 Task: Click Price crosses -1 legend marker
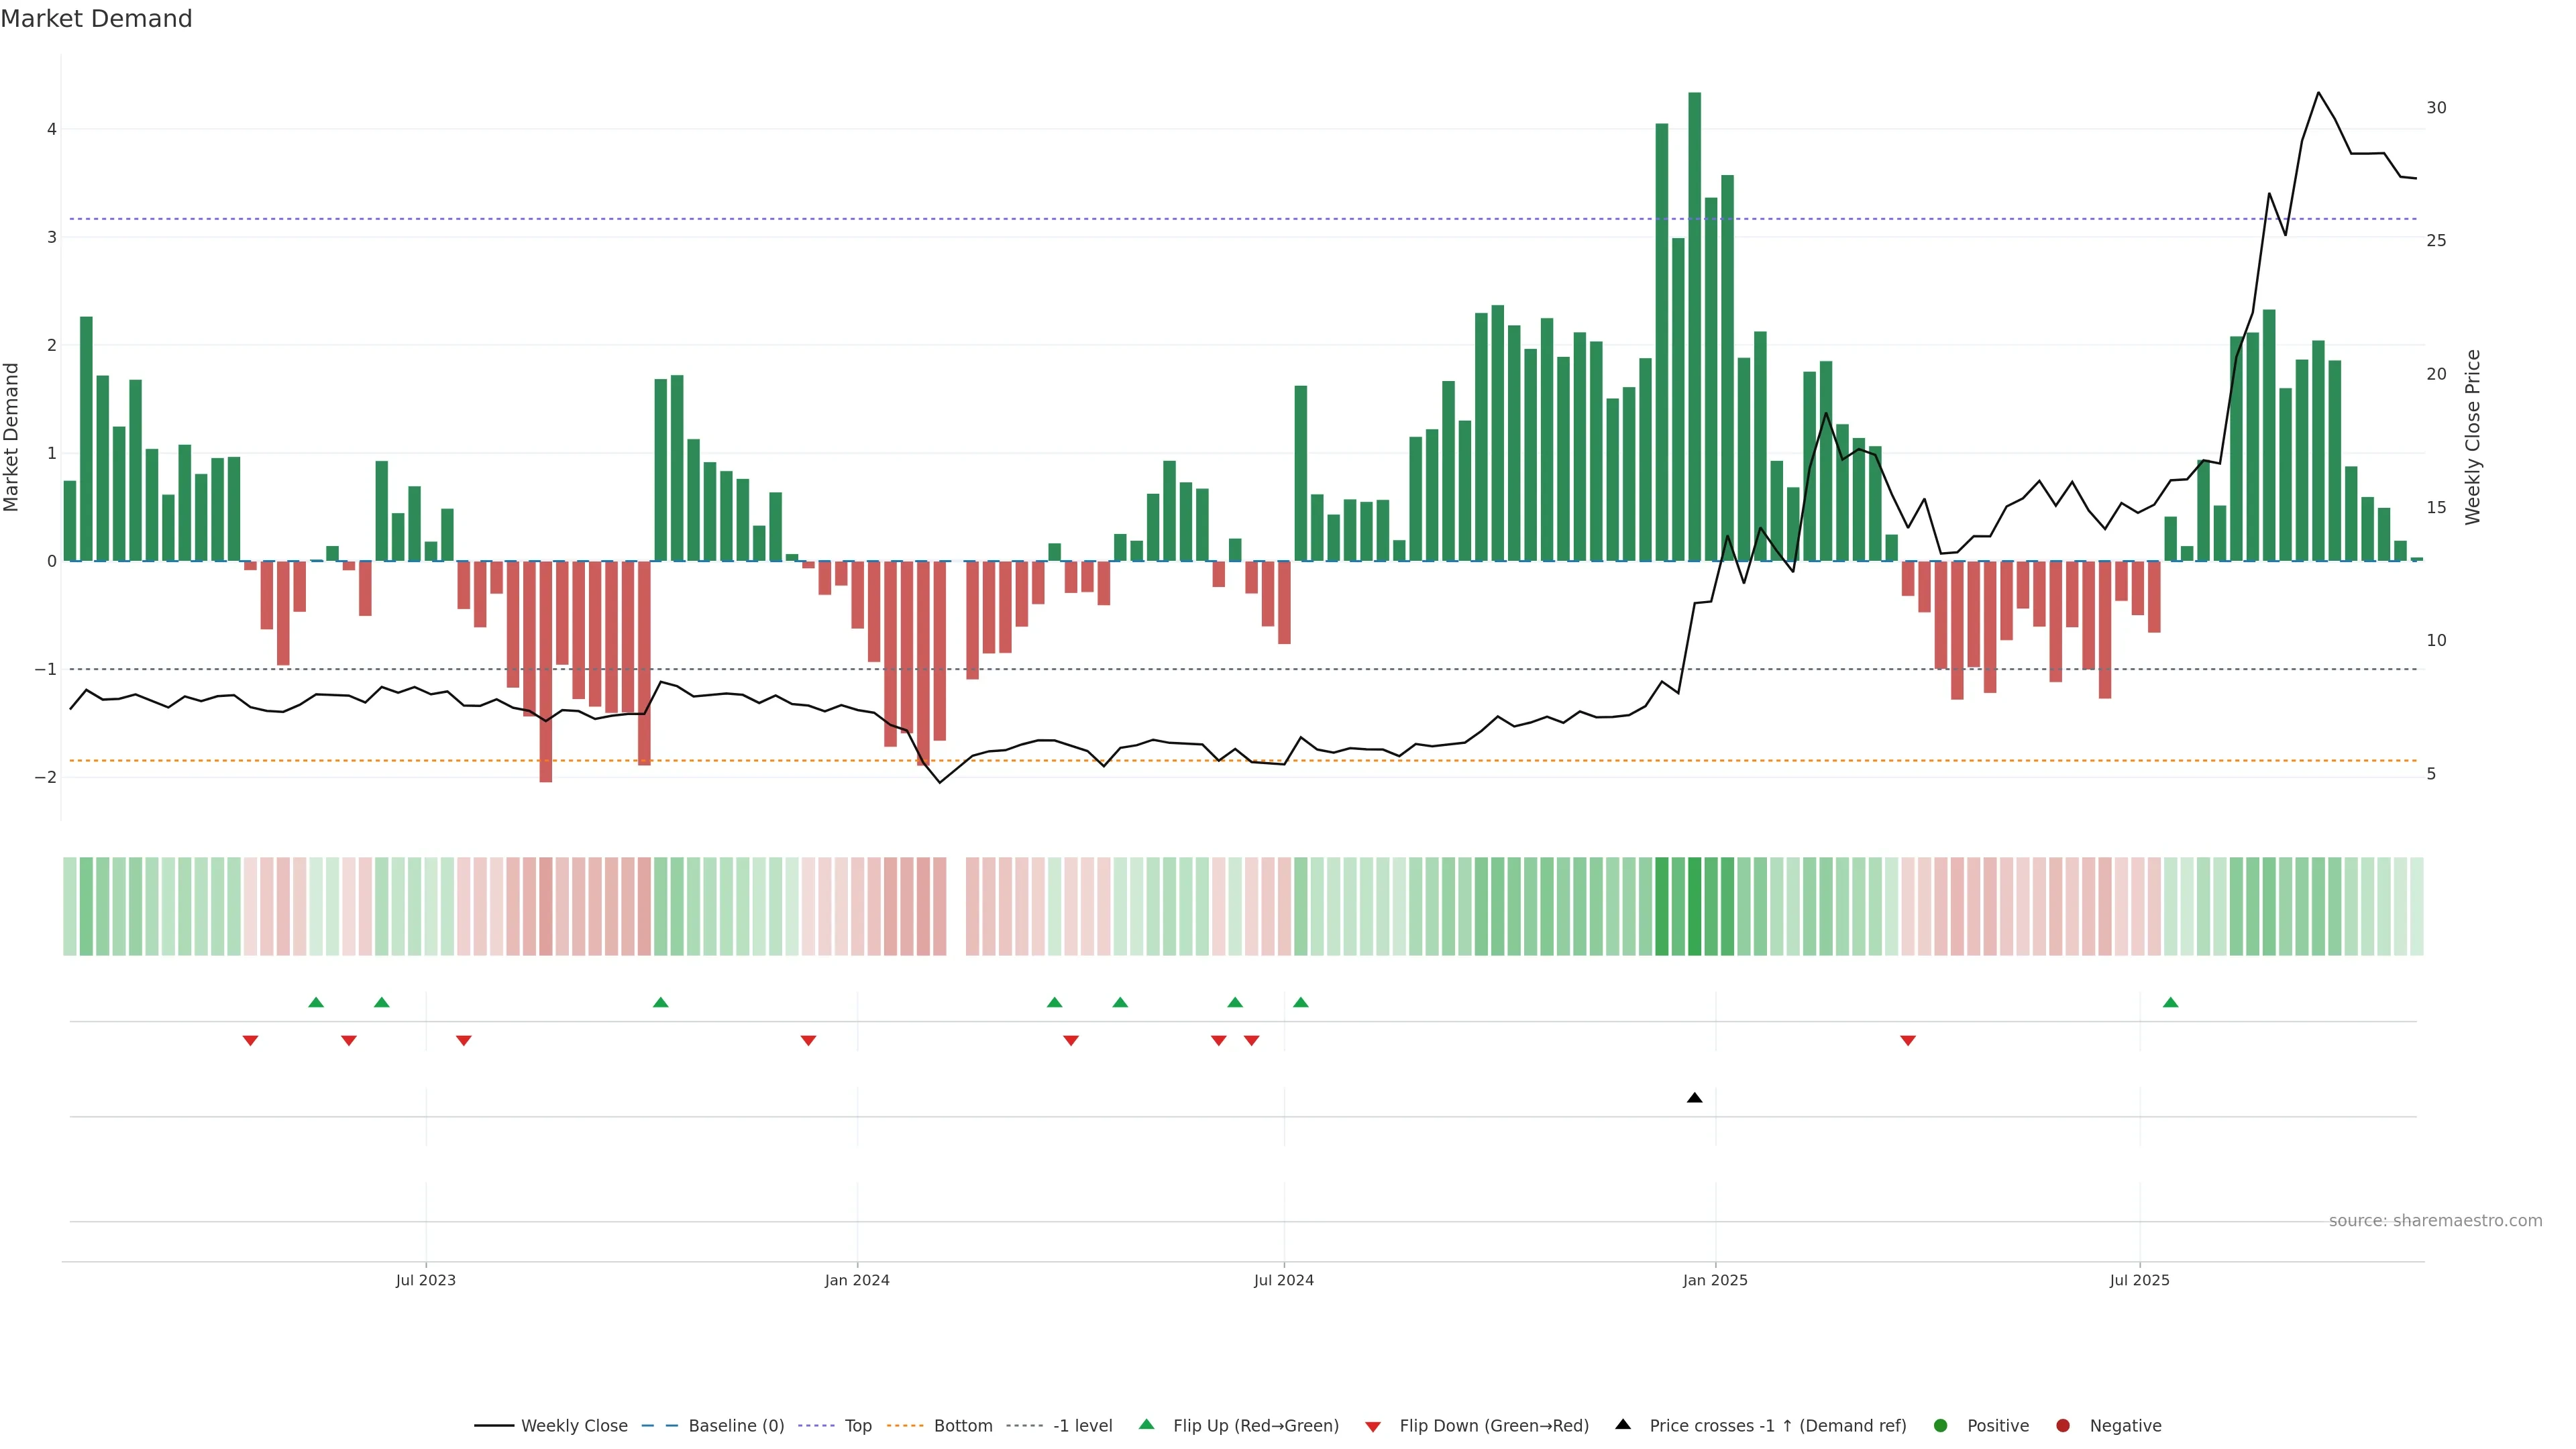[1623, 1425]
